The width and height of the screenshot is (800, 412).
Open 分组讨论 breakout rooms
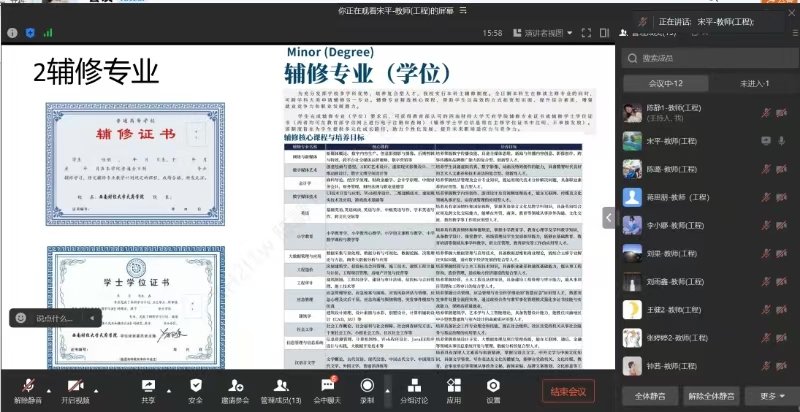(x=413, y=385)
